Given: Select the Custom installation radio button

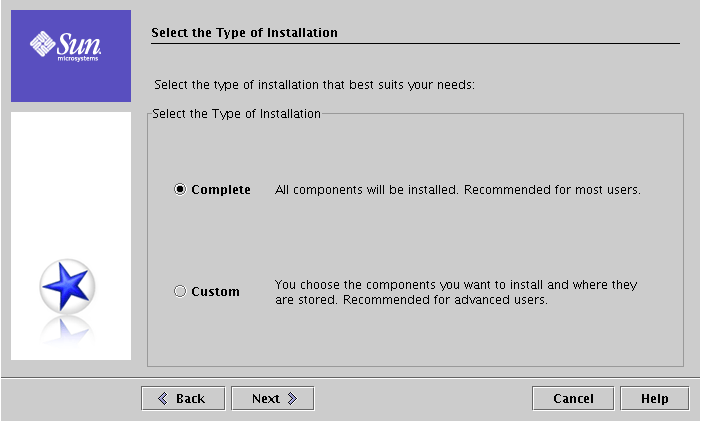Looking at the screenshot, I should [x=180, y=291].
